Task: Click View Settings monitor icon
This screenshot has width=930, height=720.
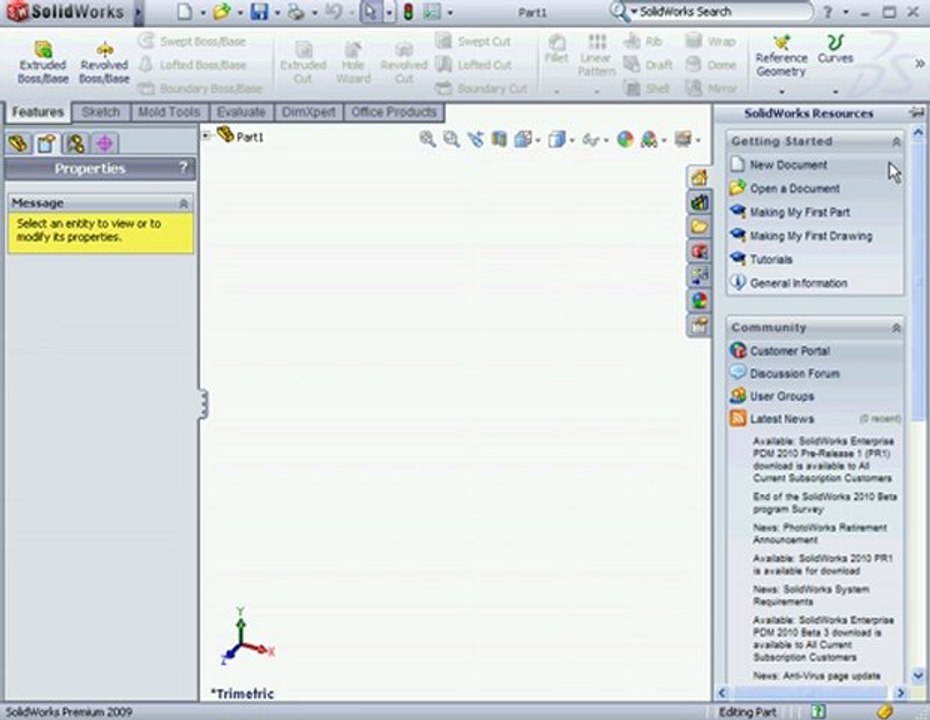Action: [684, 139]
